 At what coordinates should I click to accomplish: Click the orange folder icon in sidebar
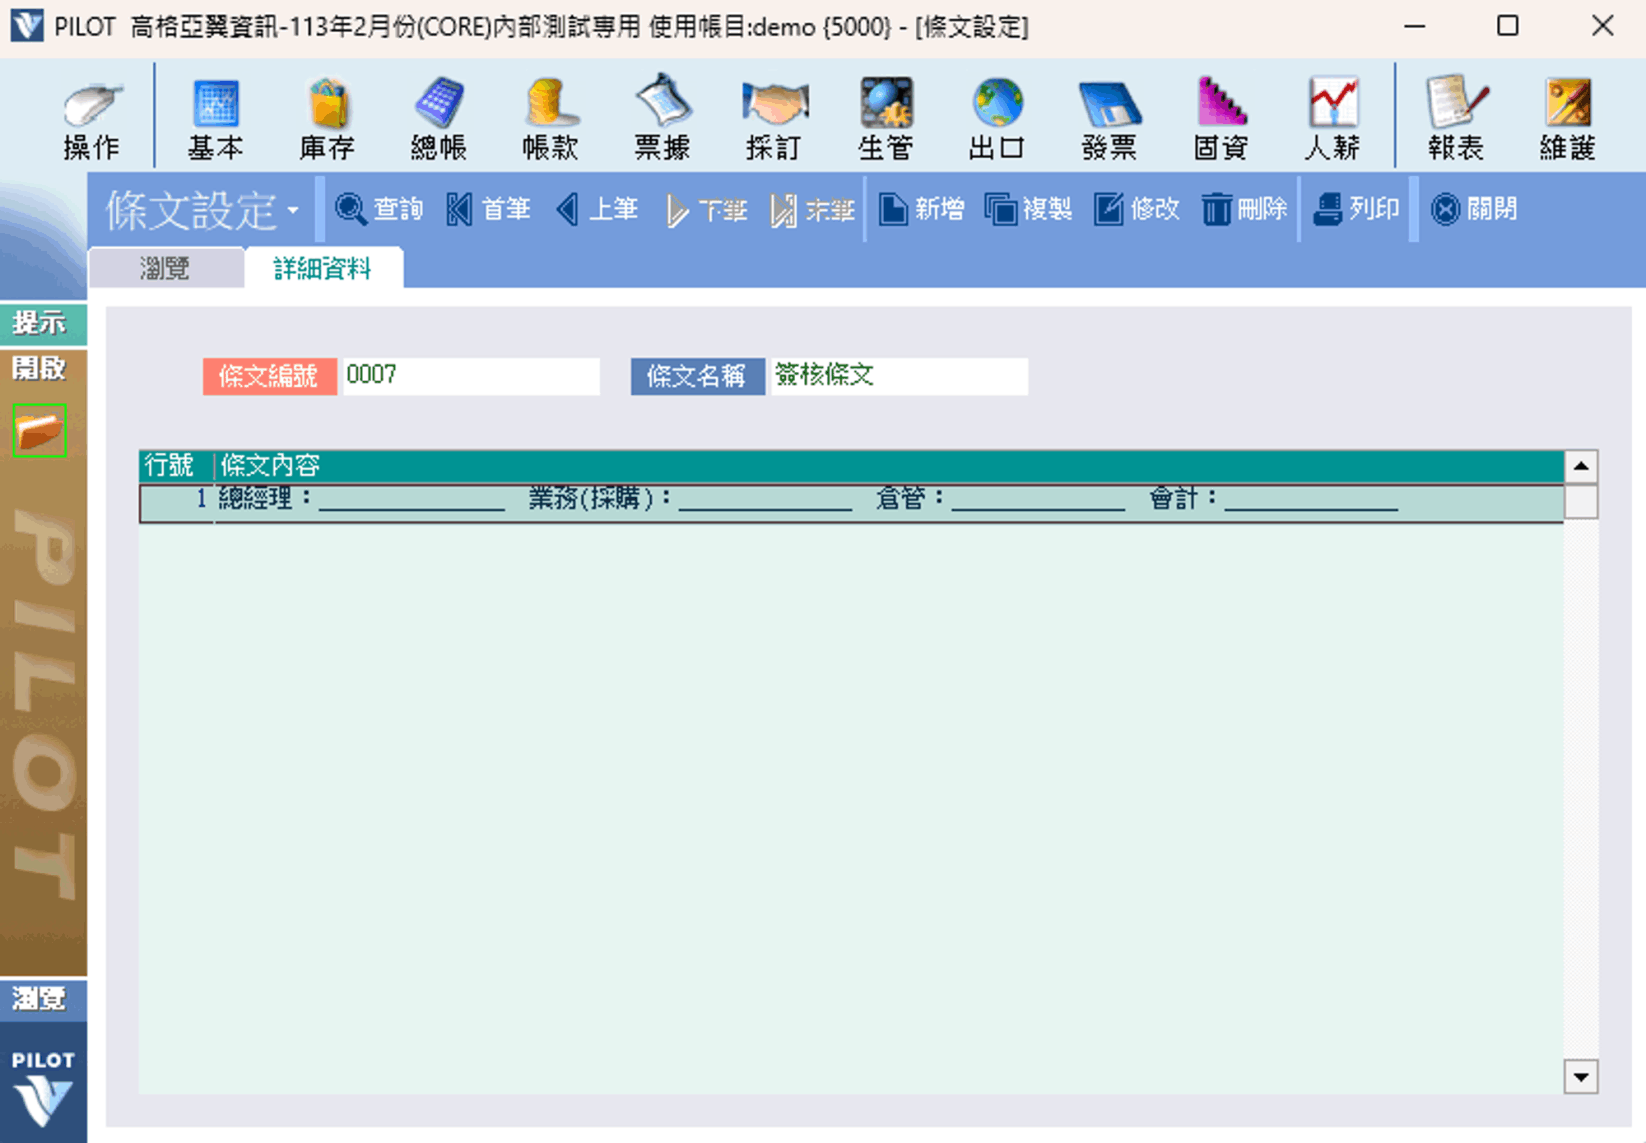pyautogui.click(x=40, y=431)
